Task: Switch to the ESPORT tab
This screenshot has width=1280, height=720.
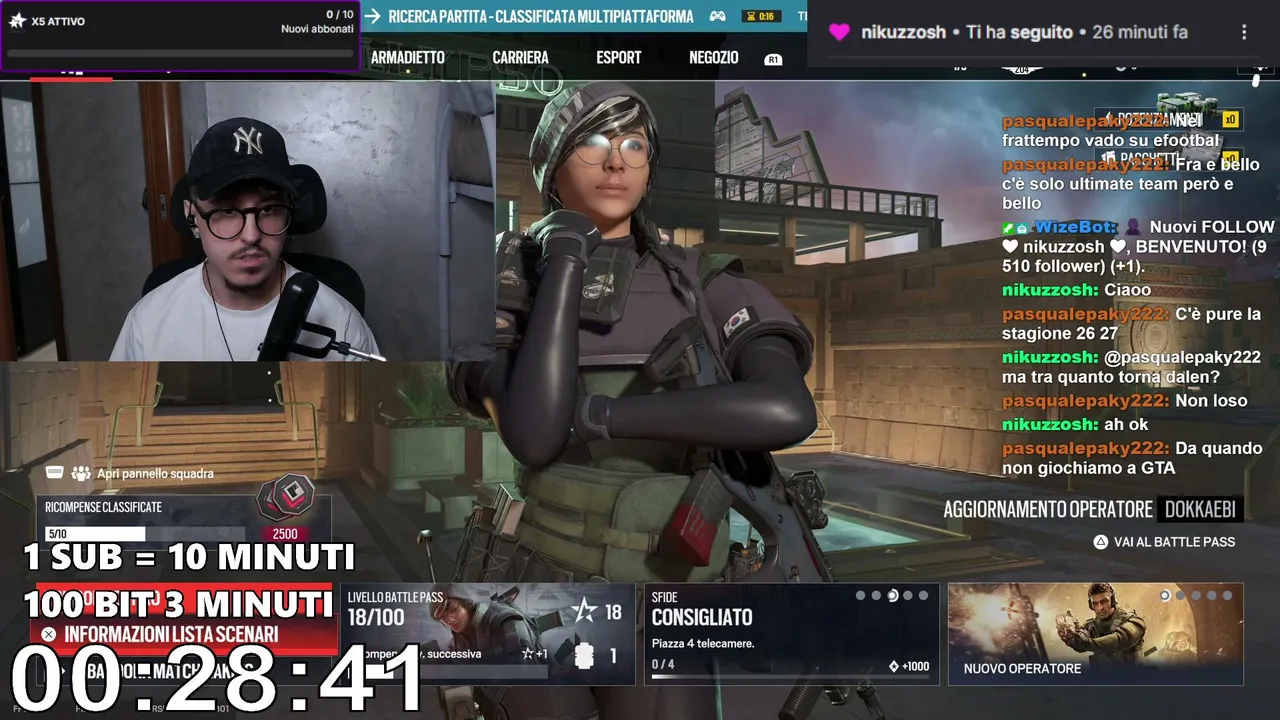Action: point(619,58)
